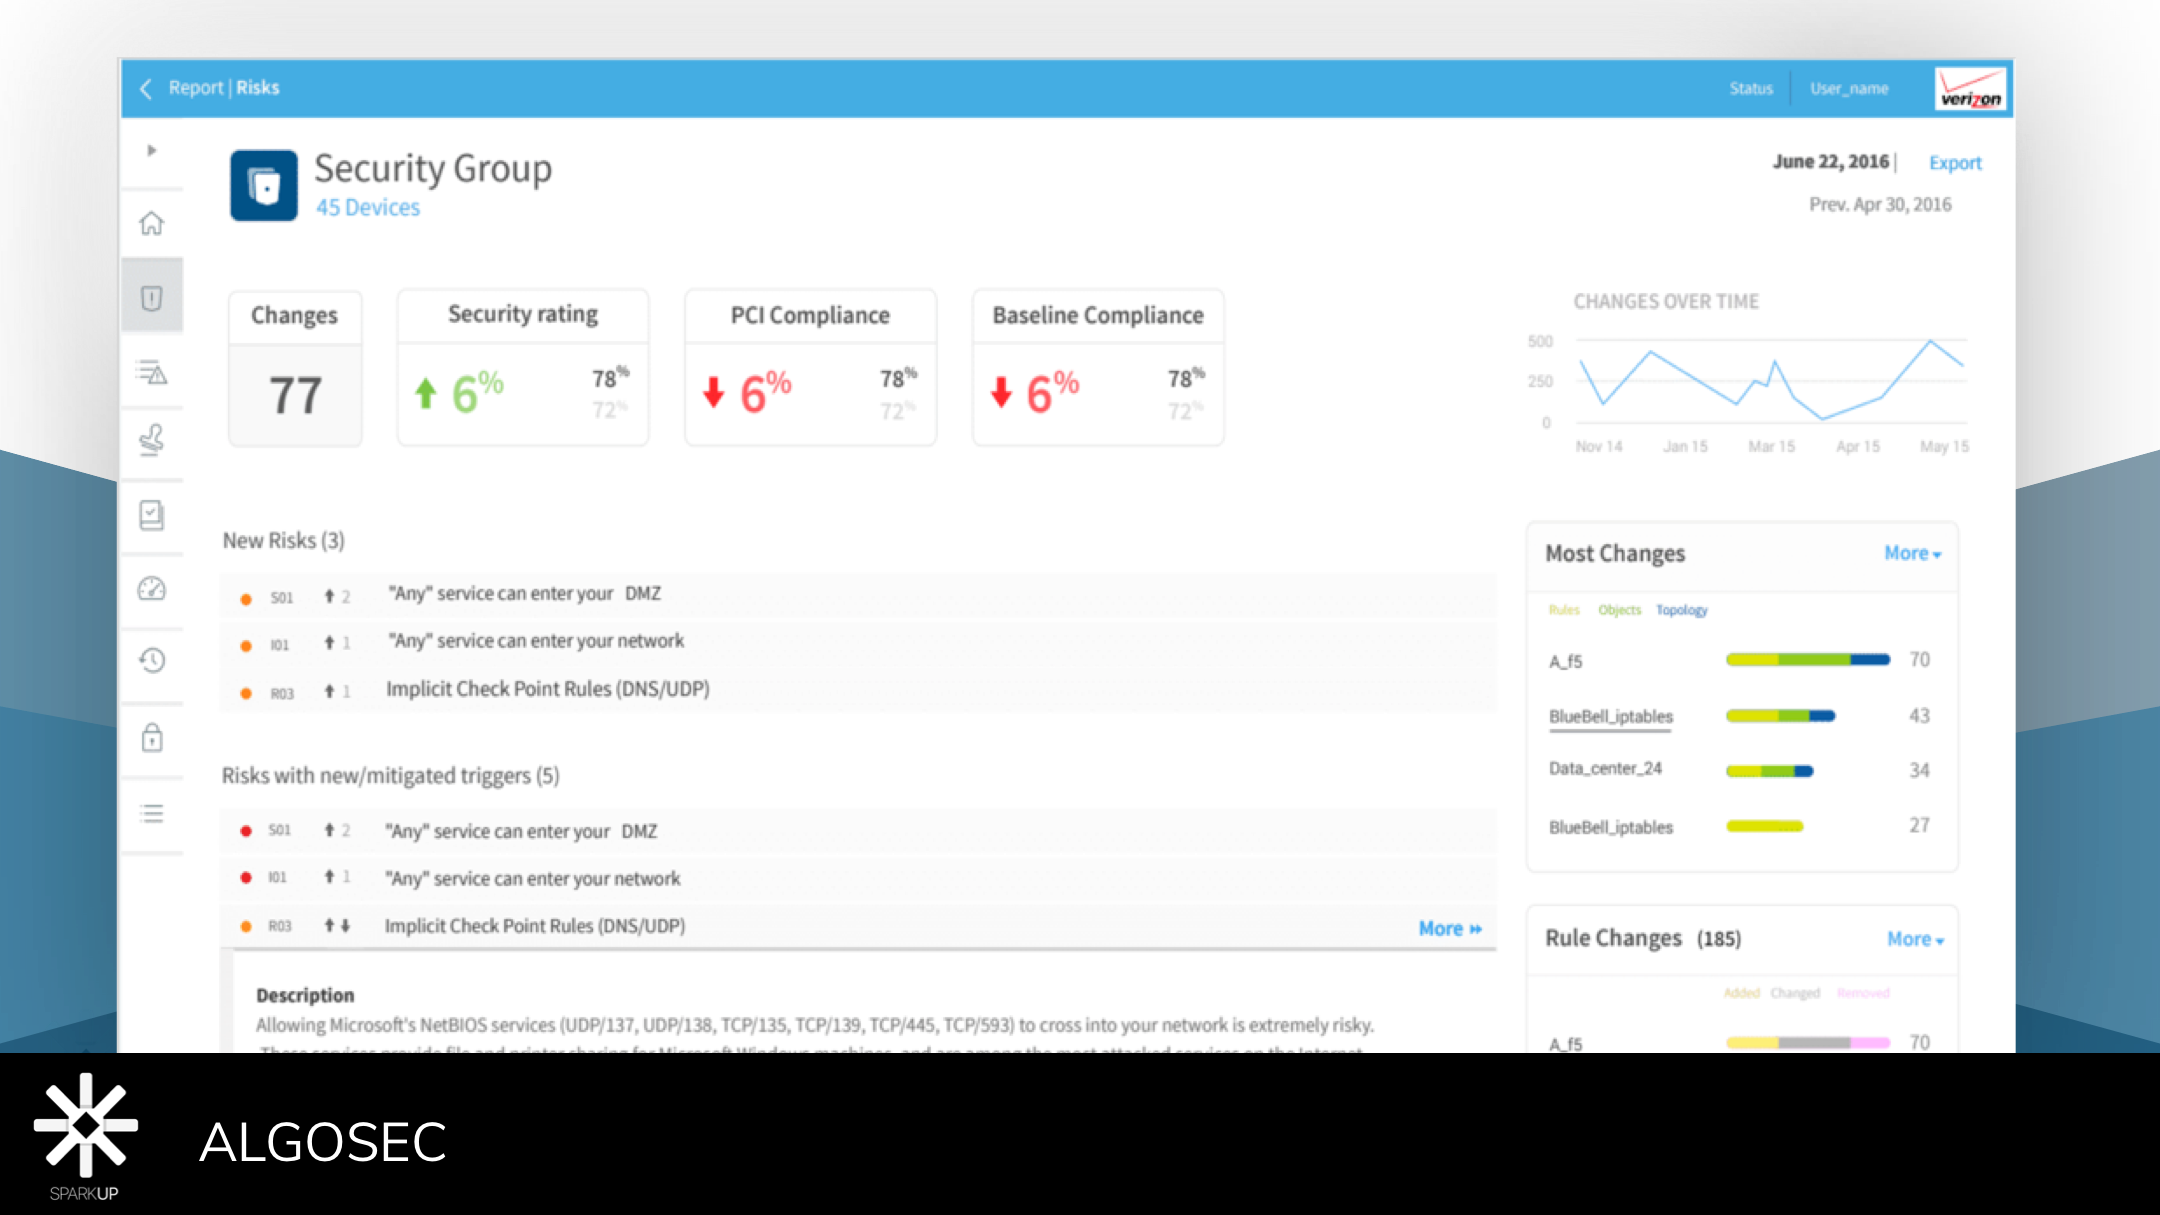Expand Most Changes More dropdown
The width and height of the screenshot is (2160, 1215).
(x=1913, y=553)
